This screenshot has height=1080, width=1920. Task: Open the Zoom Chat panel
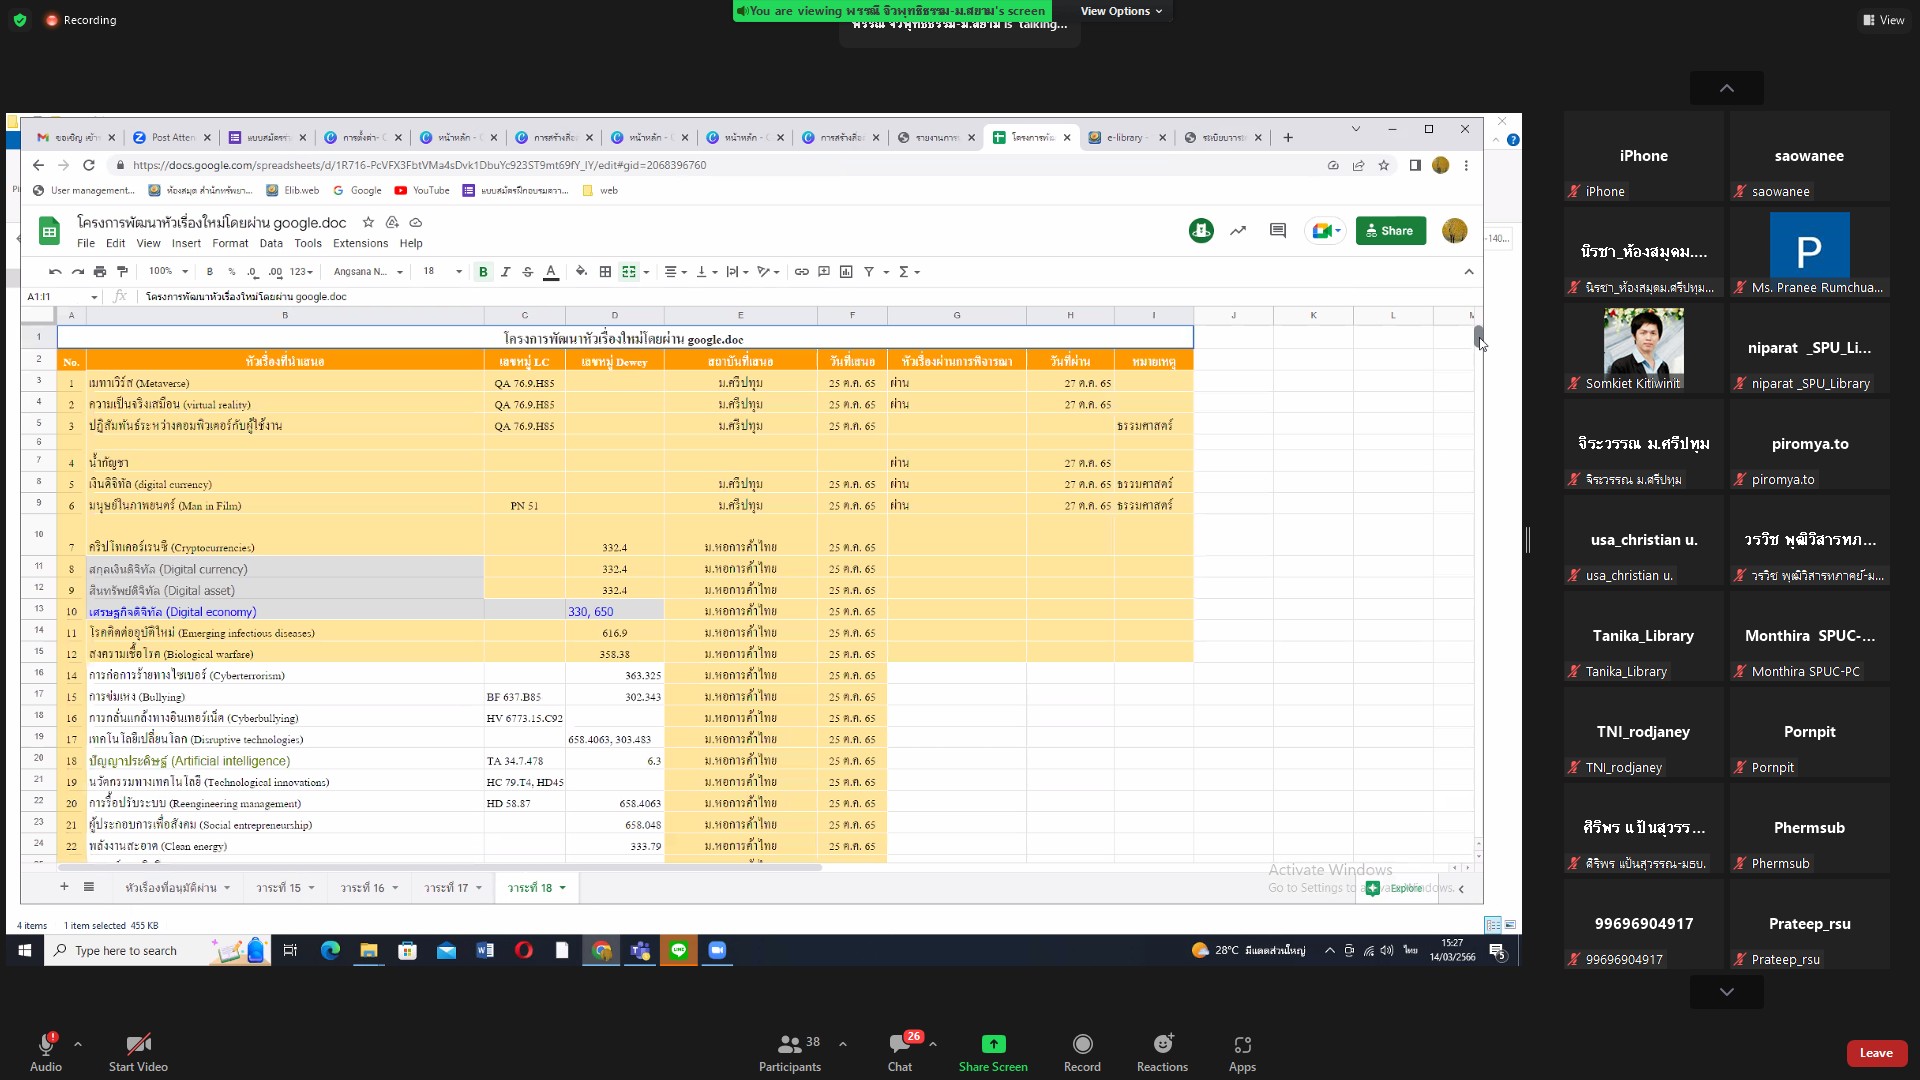tap(900, 1051)
